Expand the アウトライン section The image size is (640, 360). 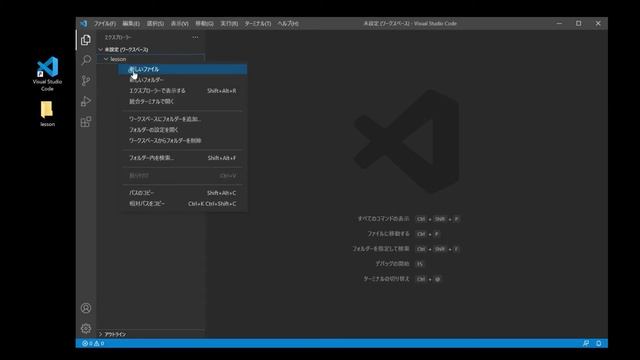pyautogui.click(x=151, y=334)
